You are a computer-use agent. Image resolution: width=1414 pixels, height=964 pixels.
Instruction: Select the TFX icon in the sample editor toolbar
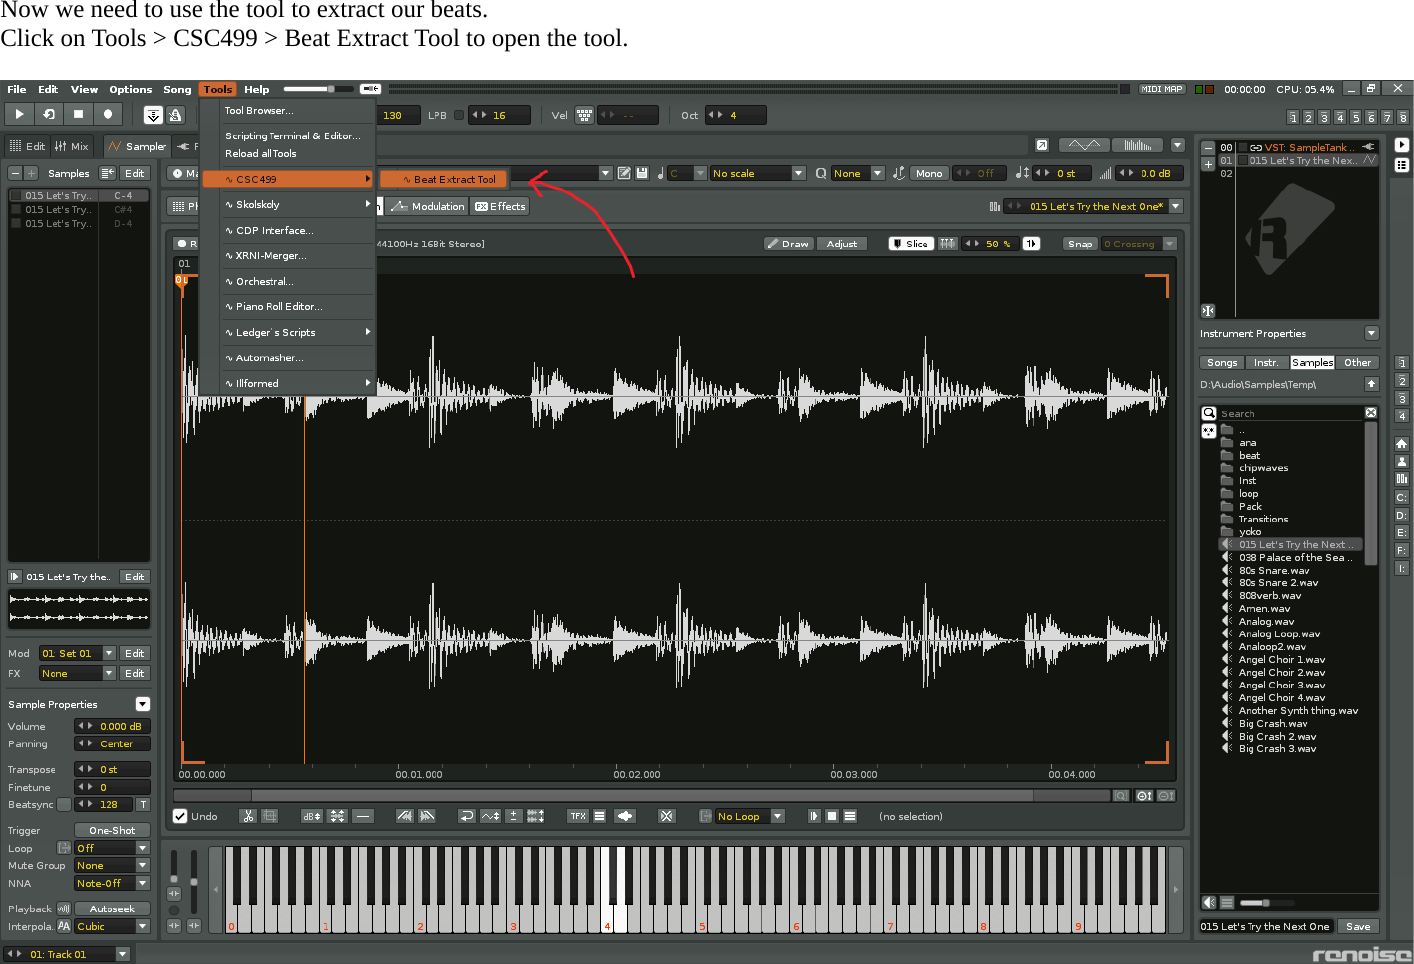577,816
